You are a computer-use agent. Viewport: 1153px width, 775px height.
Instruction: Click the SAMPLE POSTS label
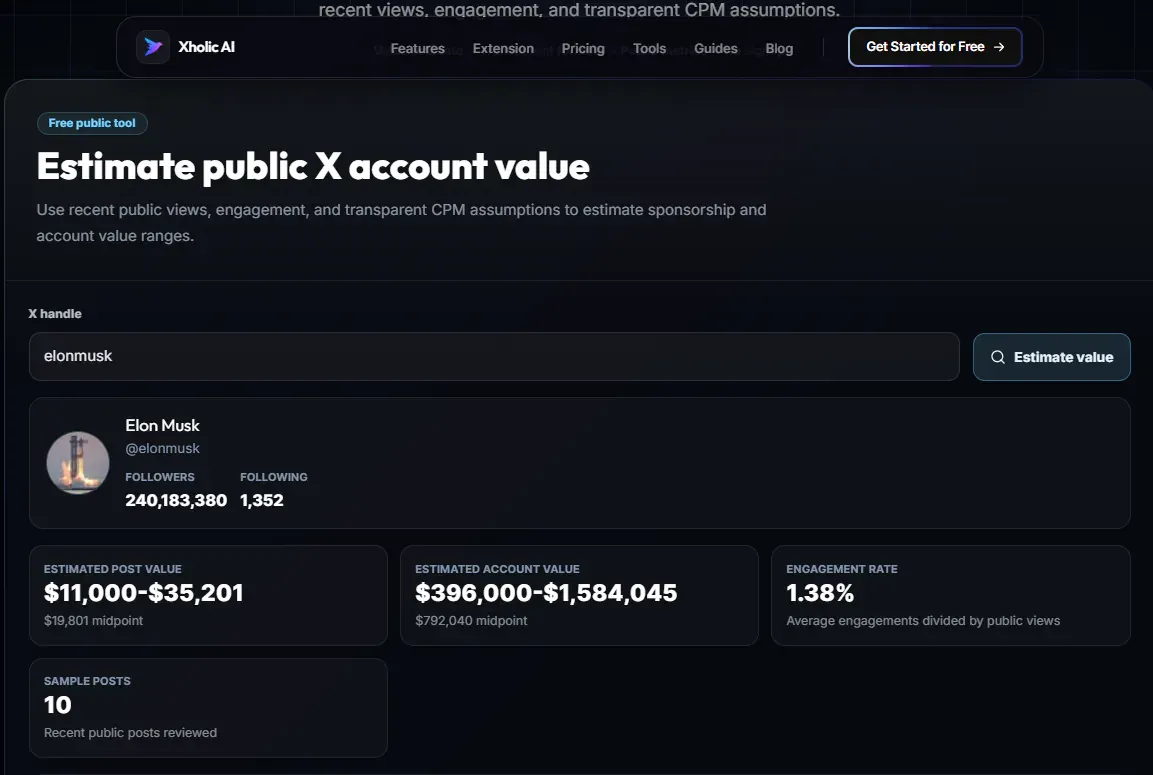(x=88, y=681)
